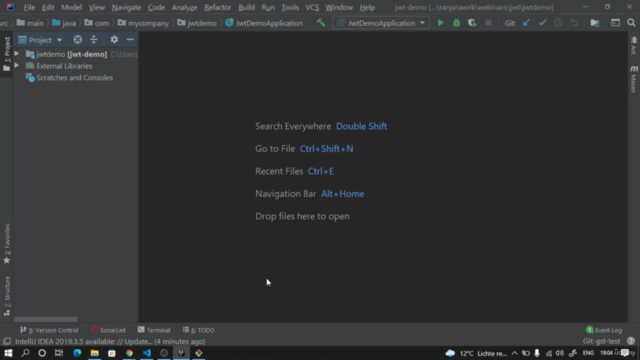Click IntelliJ IDEA update available message
Screen dimensions: 640x360
(x=110, y=341)
